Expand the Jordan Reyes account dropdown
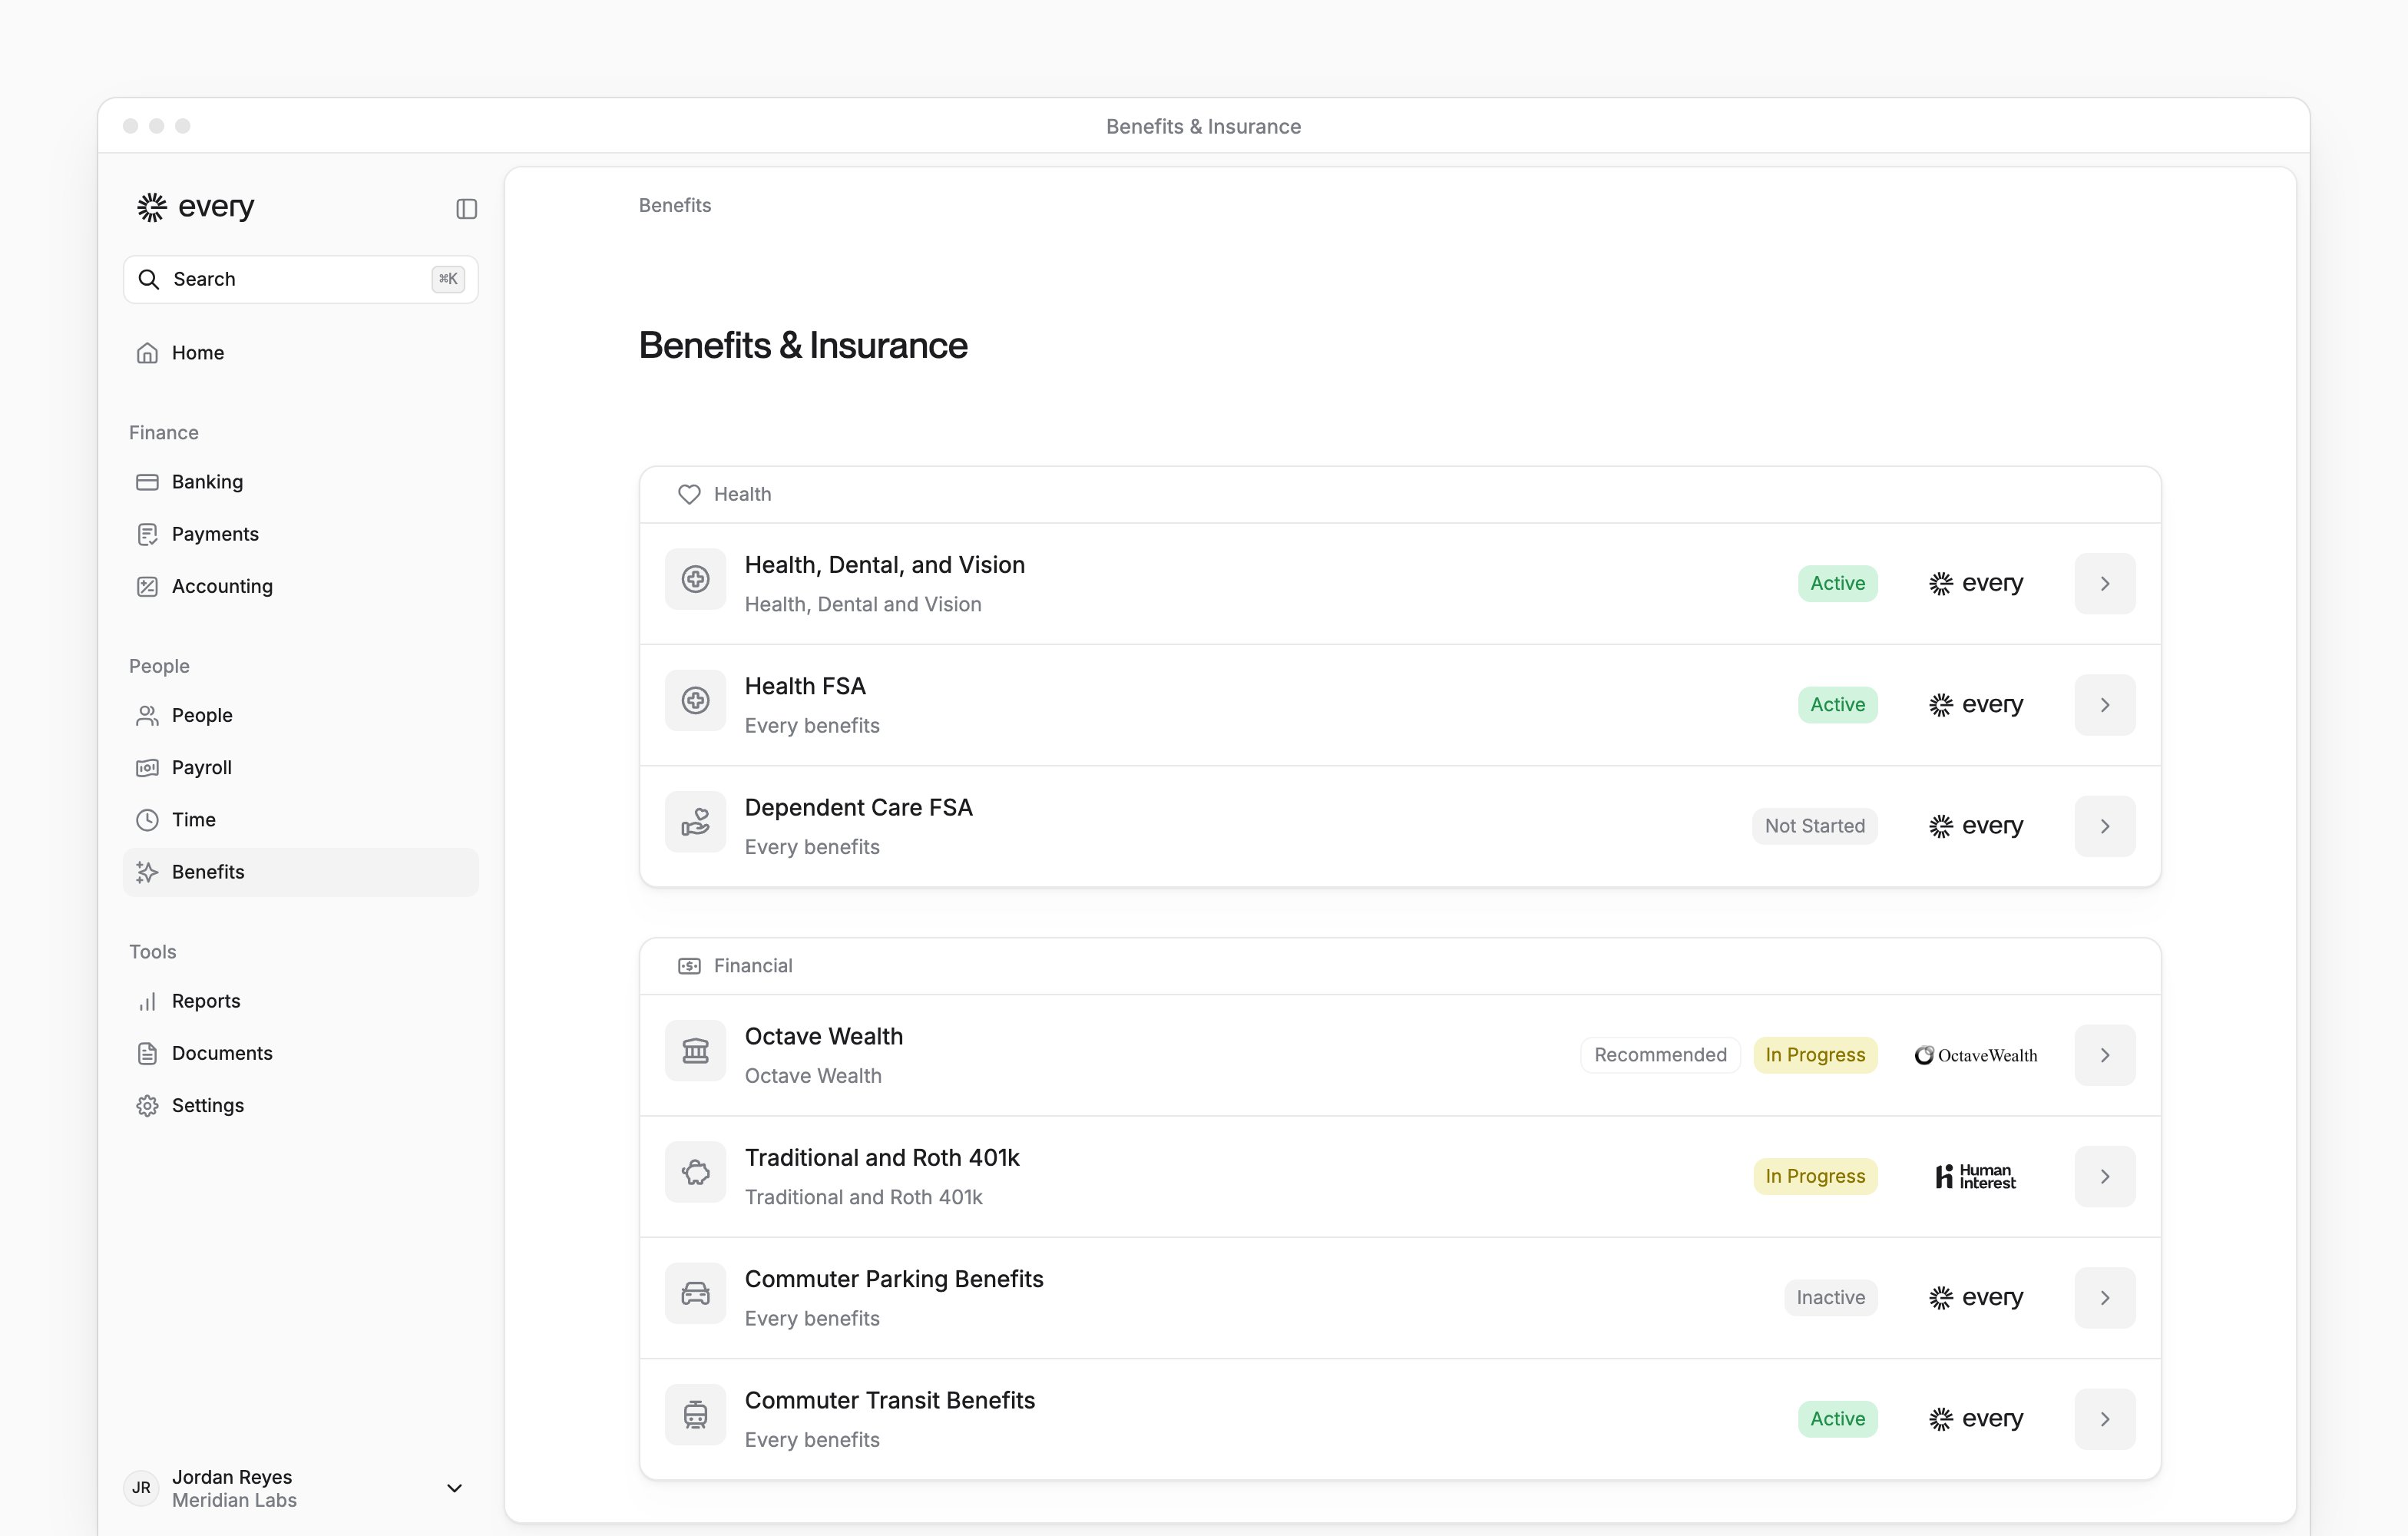Image resolution: width=2408 pixels, height=1536 pixels. click(454, 1488)
